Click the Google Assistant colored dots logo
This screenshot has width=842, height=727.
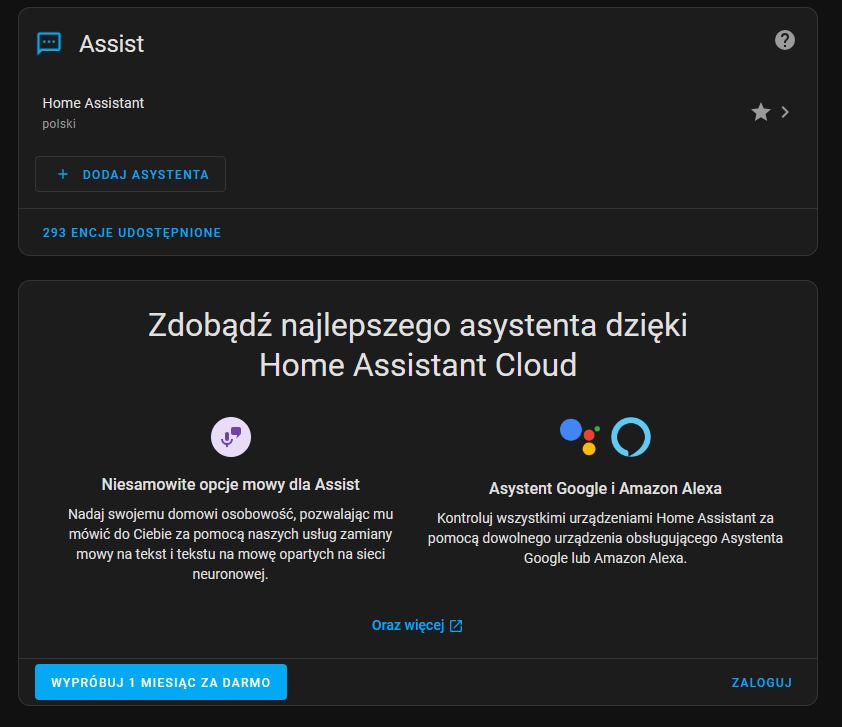(x=580, y=437)
